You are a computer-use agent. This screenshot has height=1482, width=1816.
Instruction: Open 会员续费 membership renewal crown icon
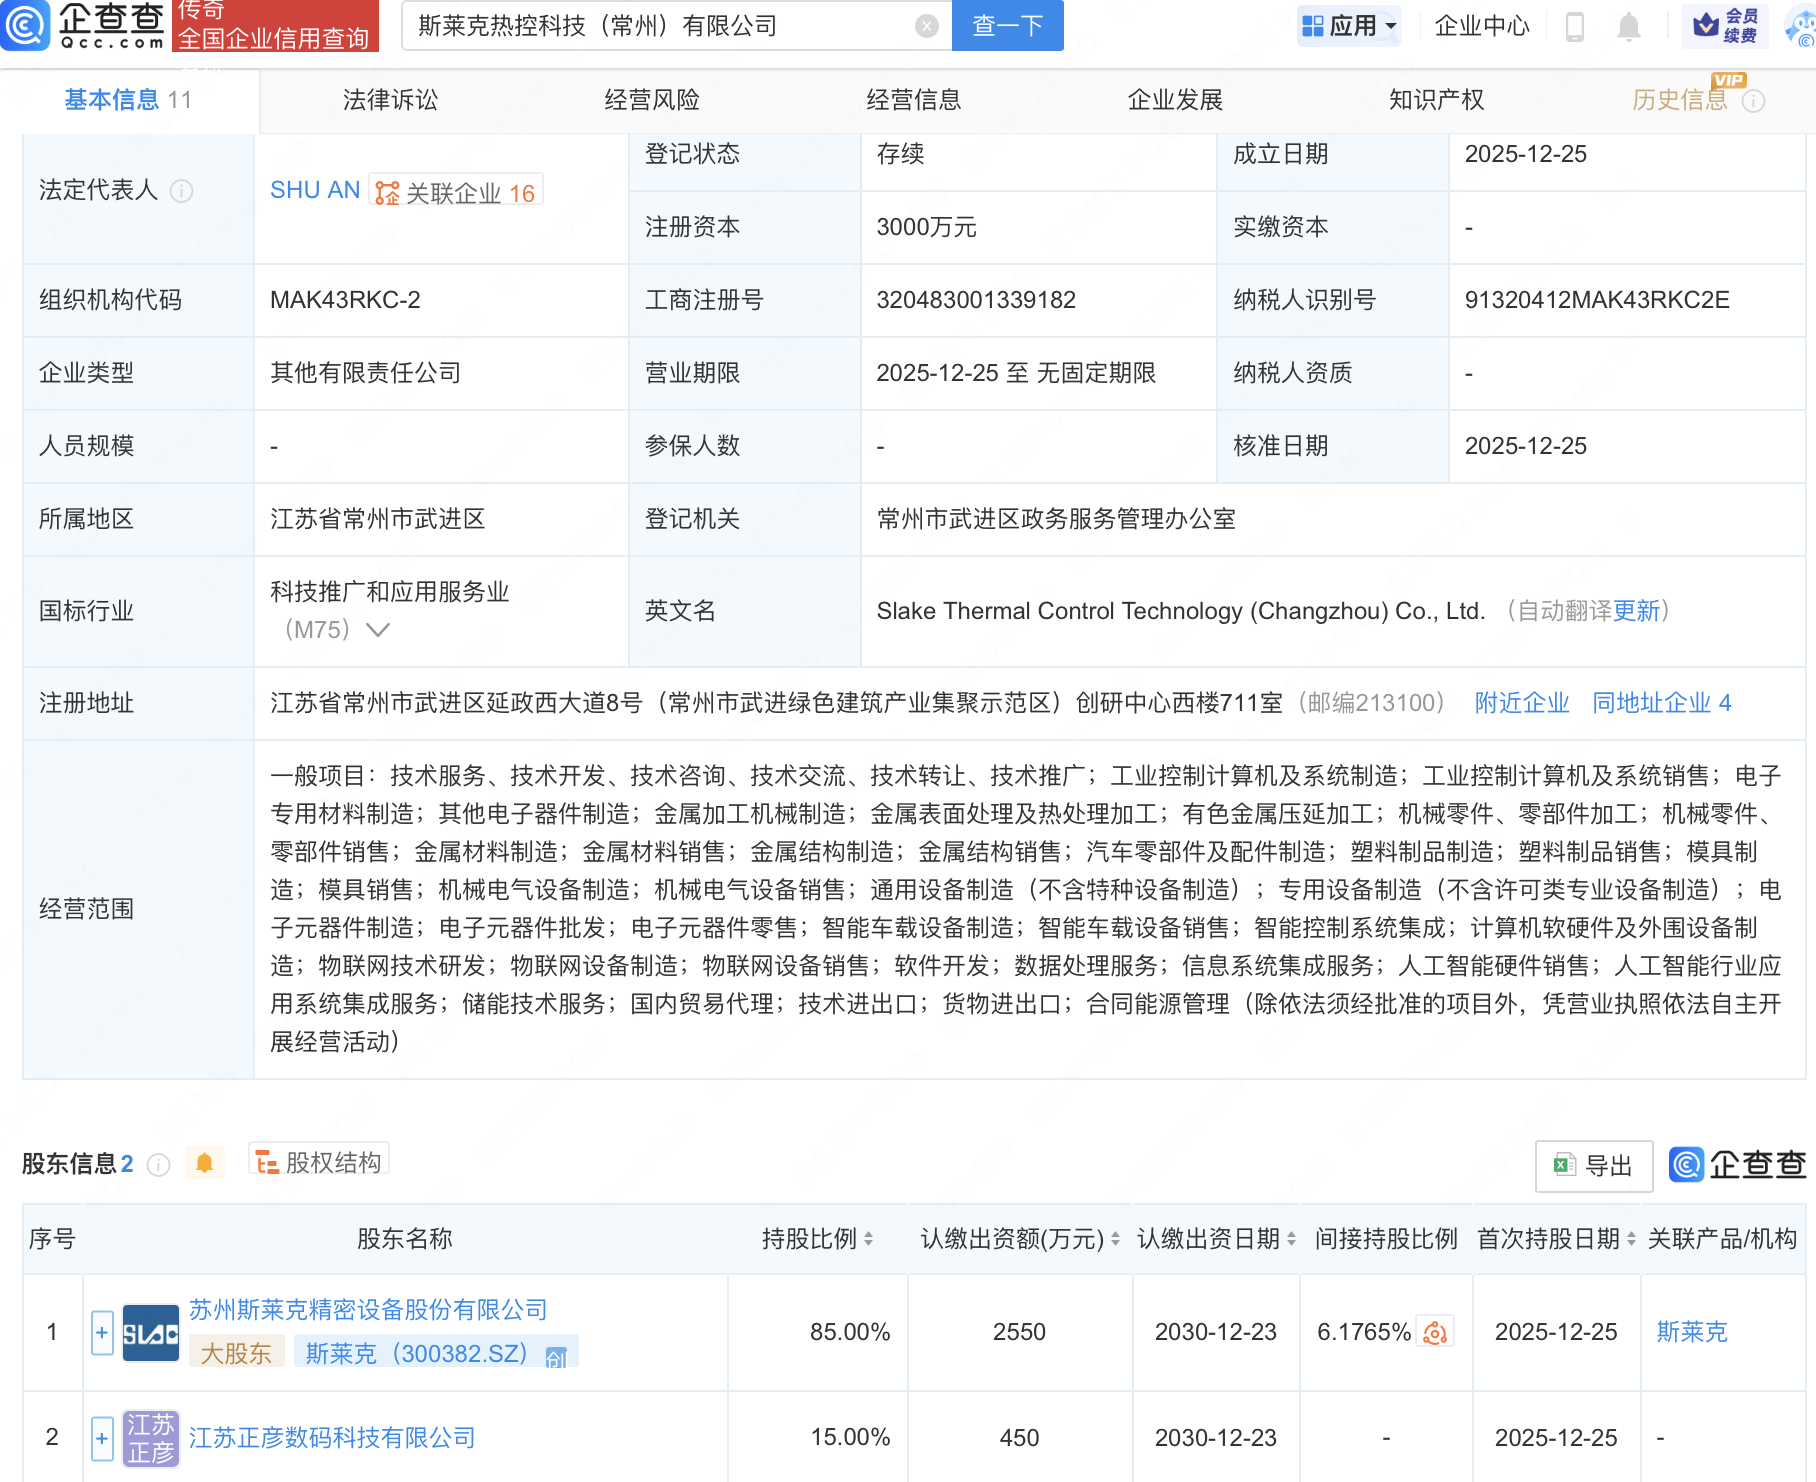(1725, 26)
